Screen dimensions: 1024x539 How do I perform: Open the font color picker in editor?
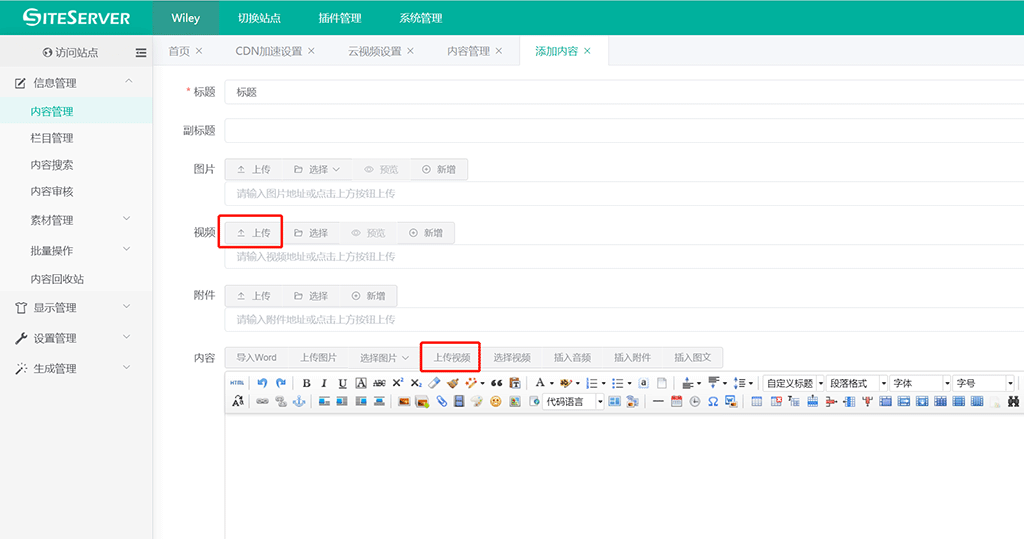(540, 383)
